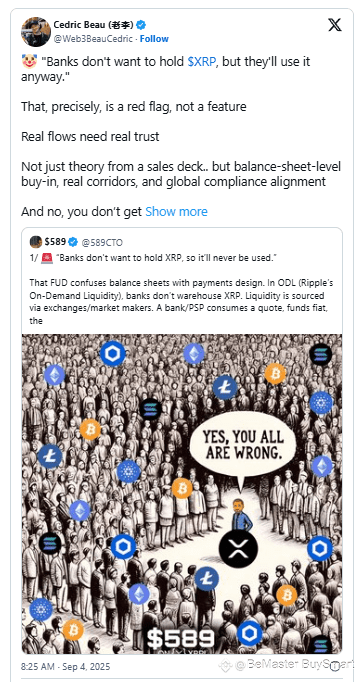Image resolution: width=362 pixels, height=682 pixels.
Task: Click the black XRP logo in image
Action: coord(236,547)
